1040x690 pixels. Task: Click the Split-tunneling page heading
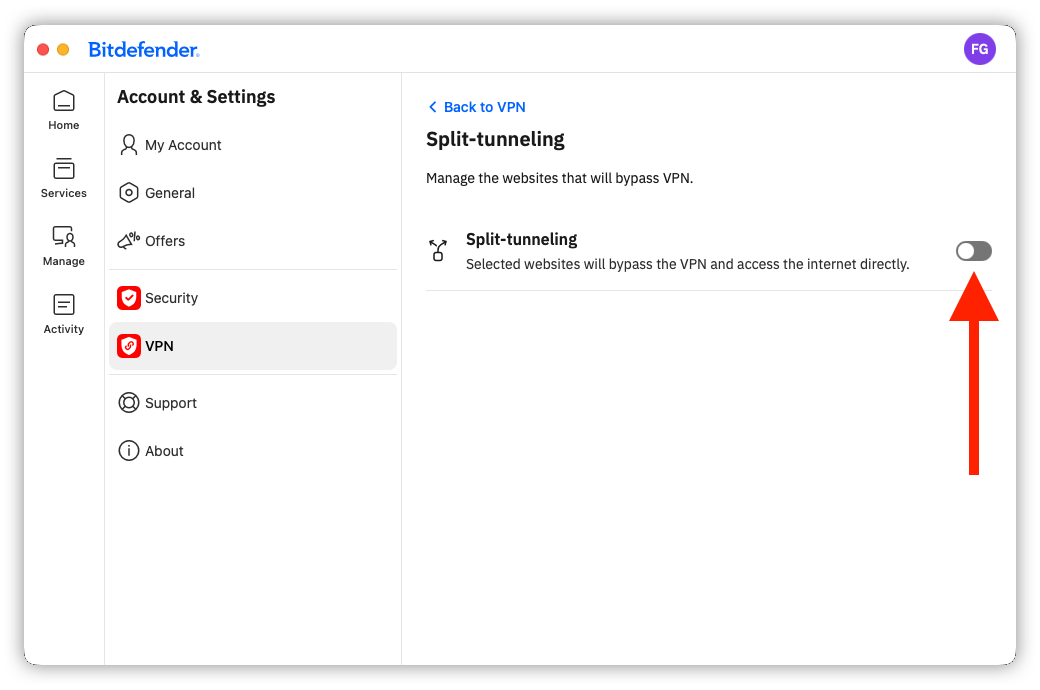pos(495,139)
